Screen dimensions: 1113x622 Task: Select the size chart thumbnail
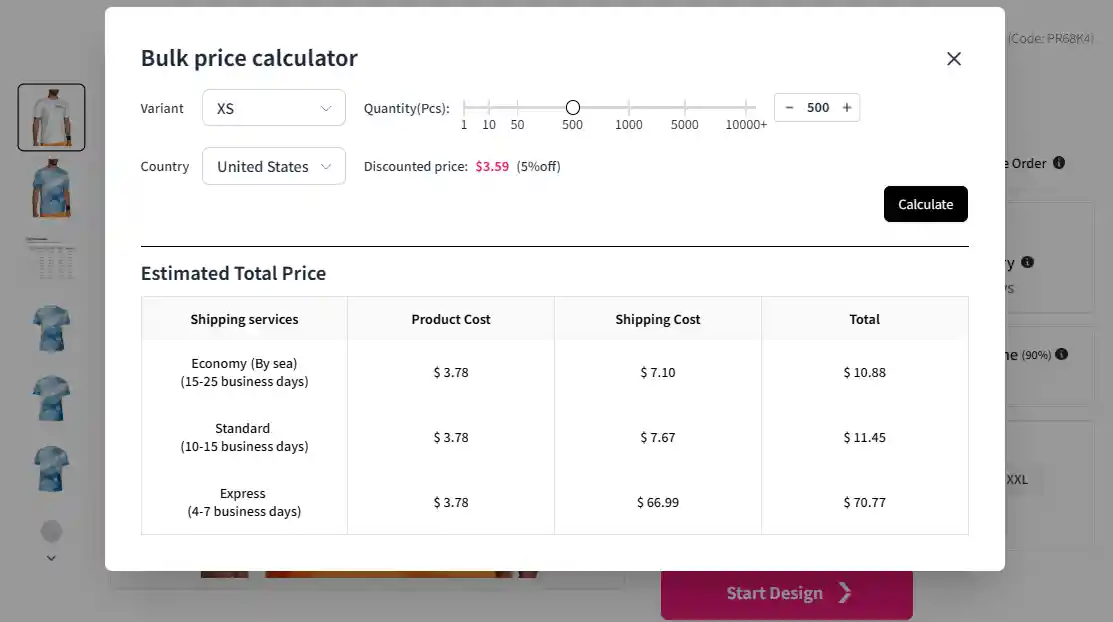(x=50, y=257)
